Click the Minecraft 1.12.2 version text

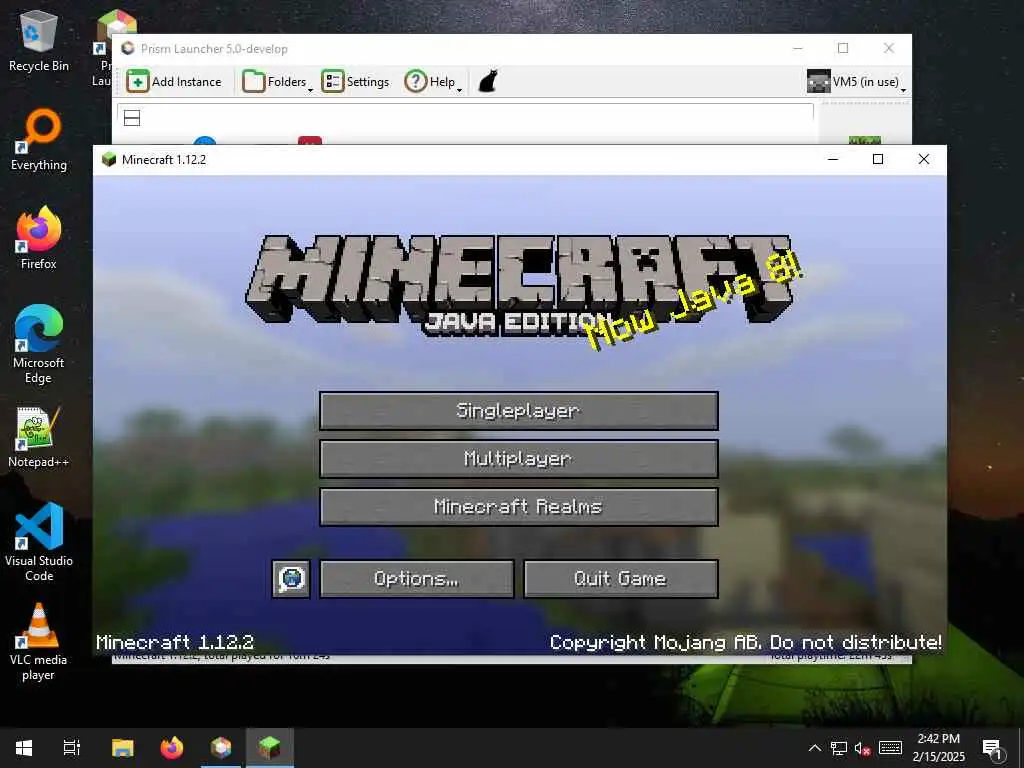point(175,642)
